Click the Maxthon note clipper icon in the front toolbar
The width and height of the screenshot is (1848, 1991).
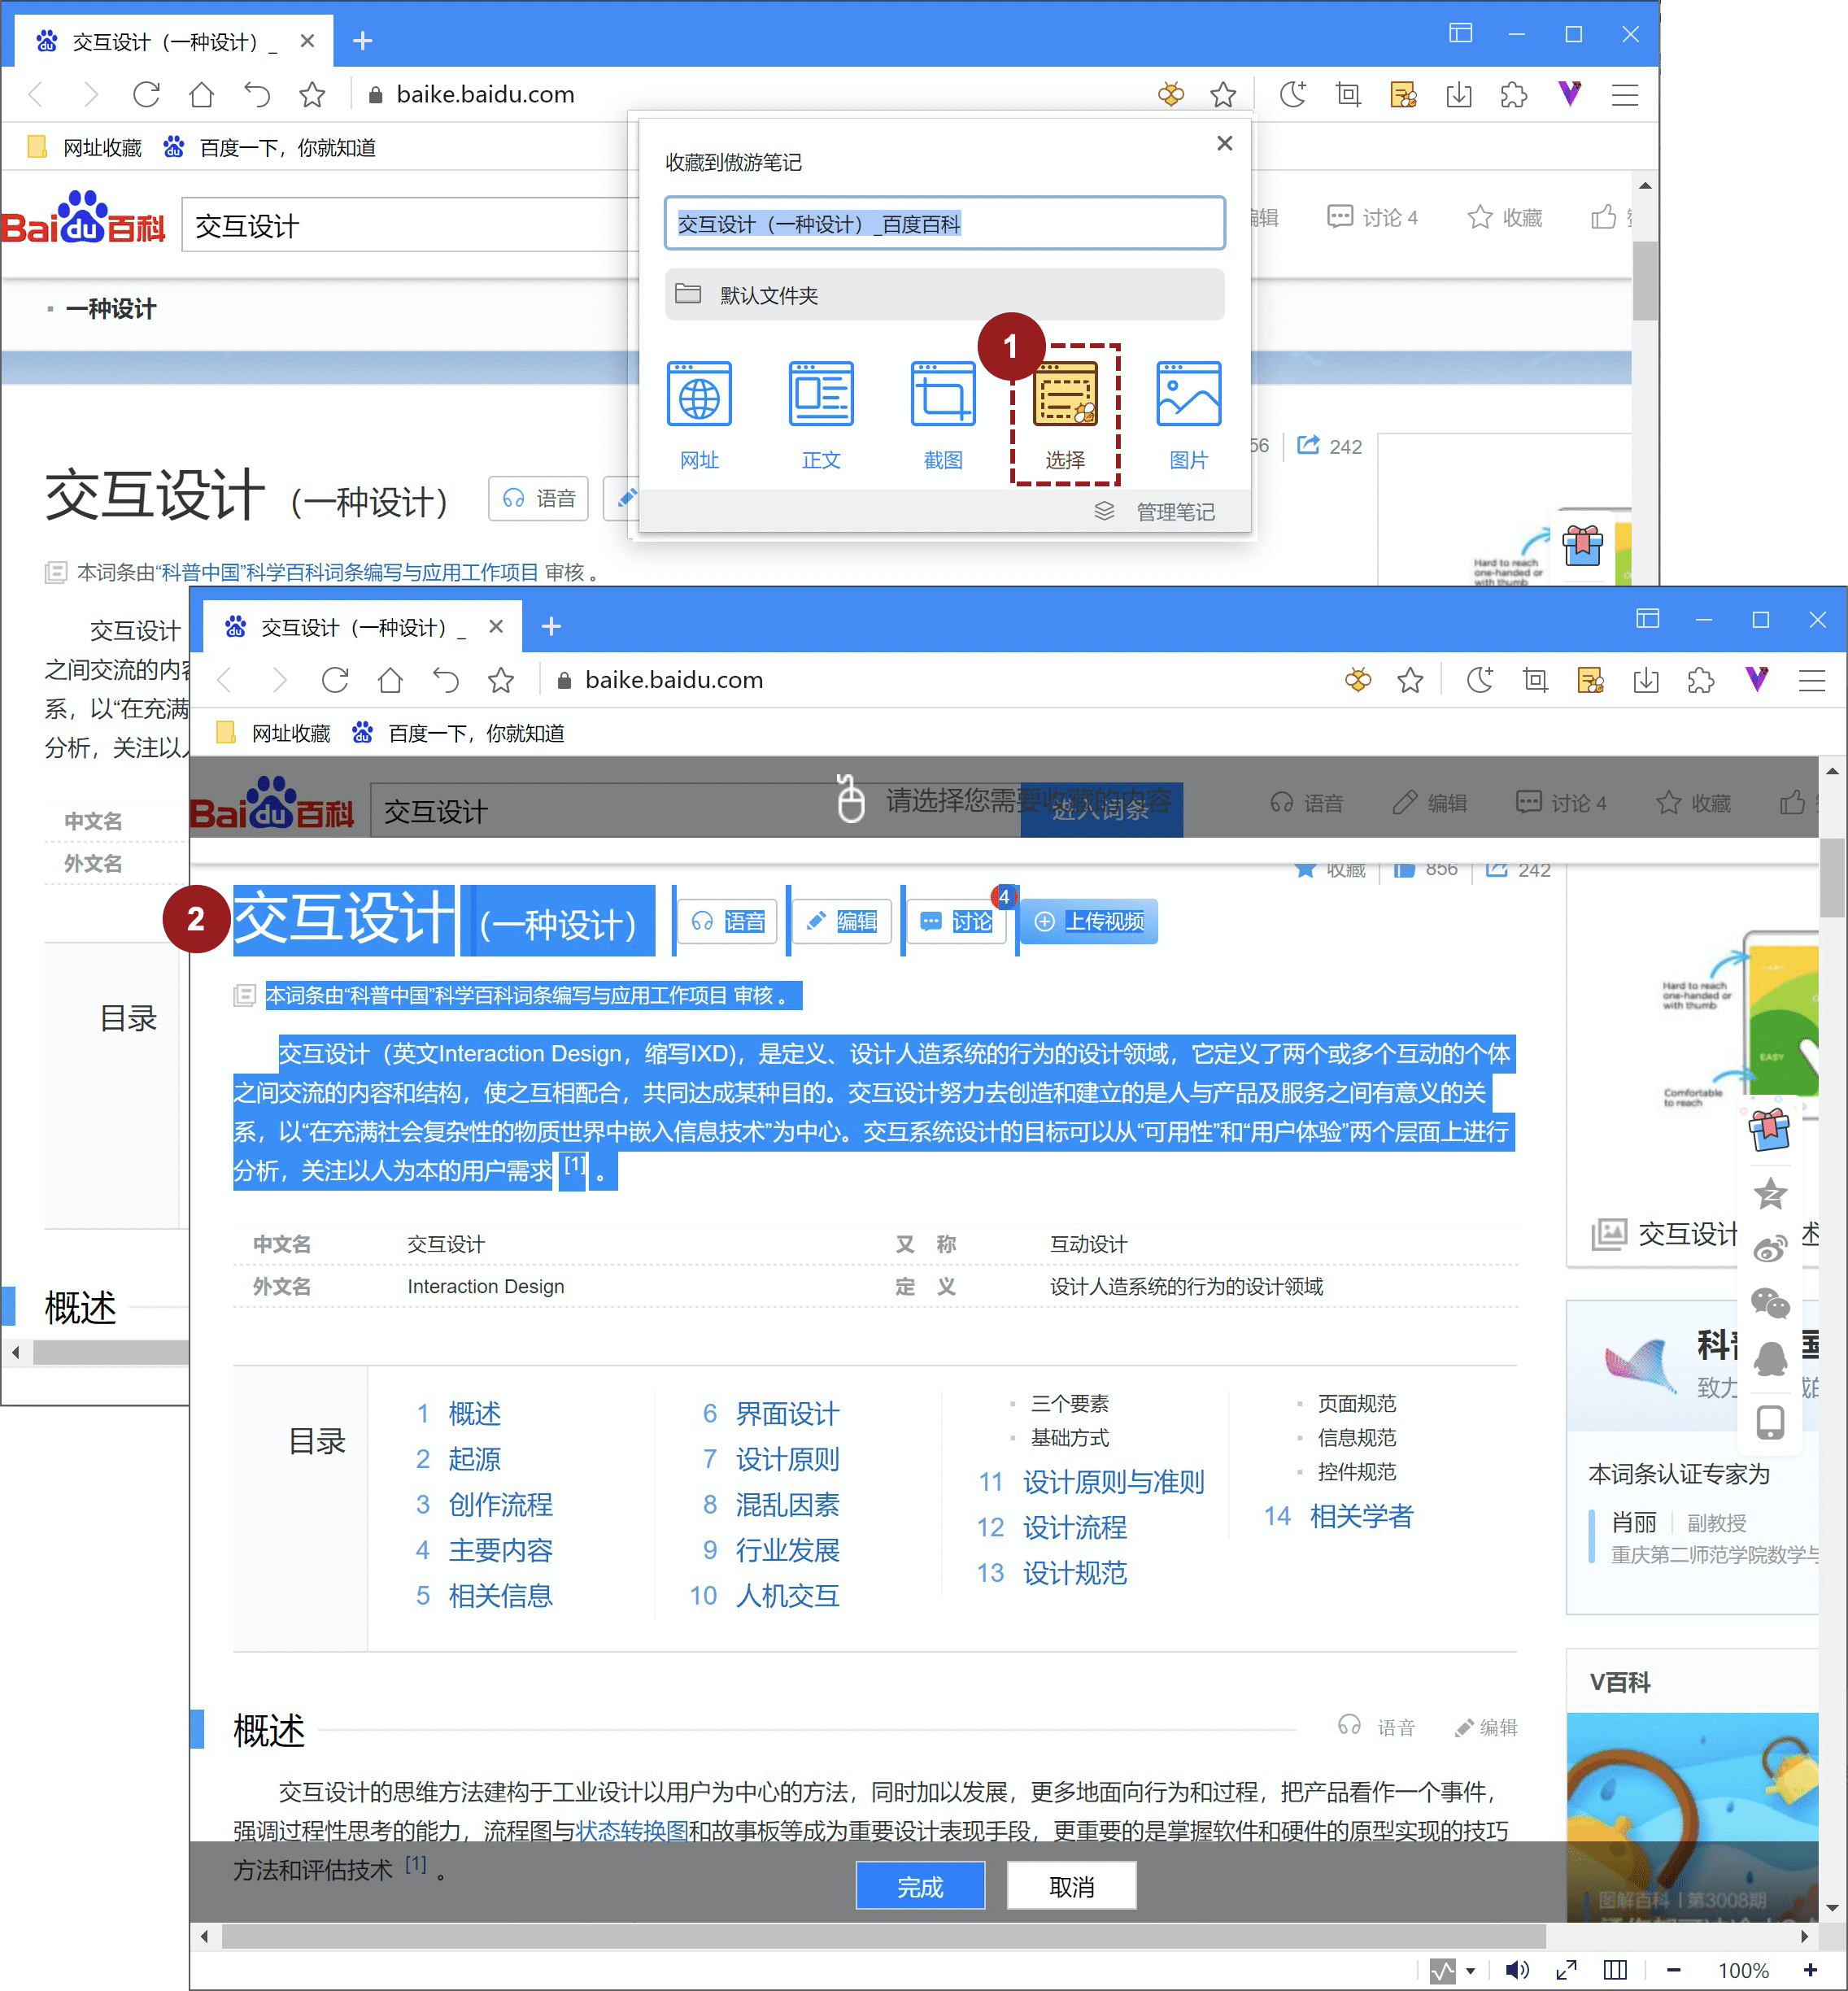[1357, 680]
